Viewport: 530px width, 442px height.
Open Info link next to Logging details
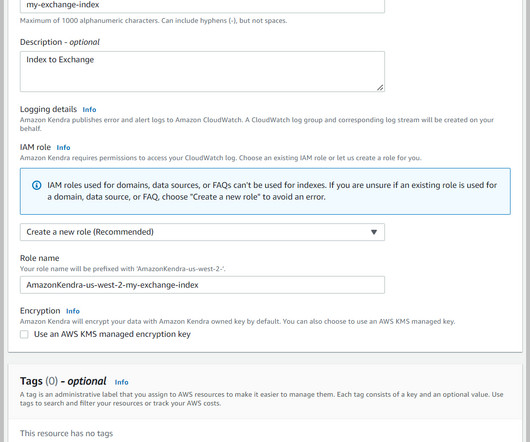[x=89, y=109]
